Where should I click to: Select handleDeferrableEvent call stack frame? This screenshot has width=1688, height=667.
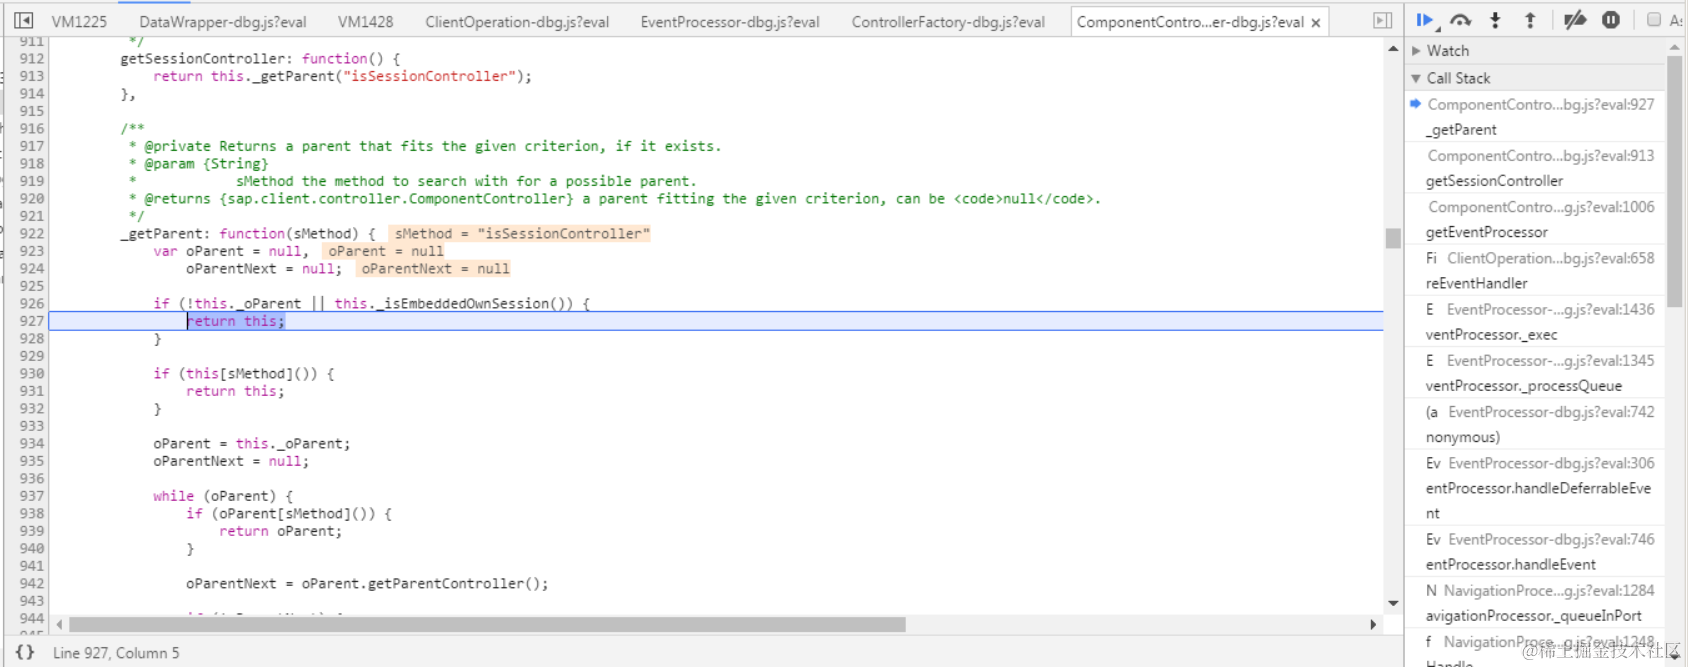1536,488
